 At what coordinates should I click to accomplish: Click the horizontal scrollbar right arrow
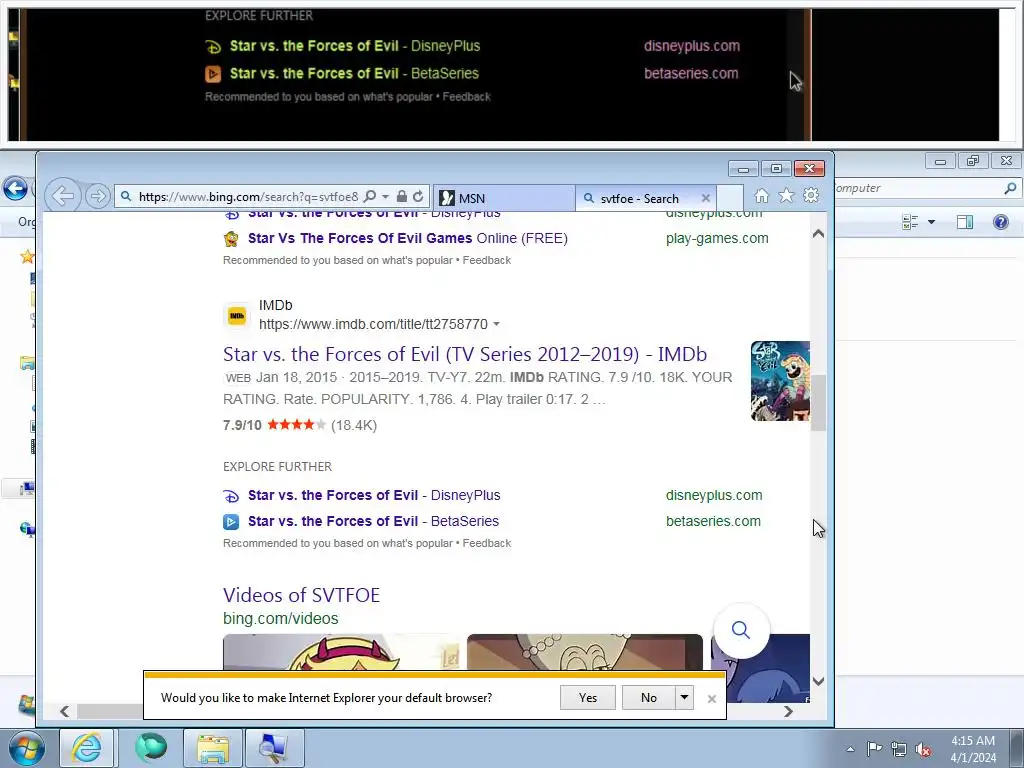(x=788, y=711)
